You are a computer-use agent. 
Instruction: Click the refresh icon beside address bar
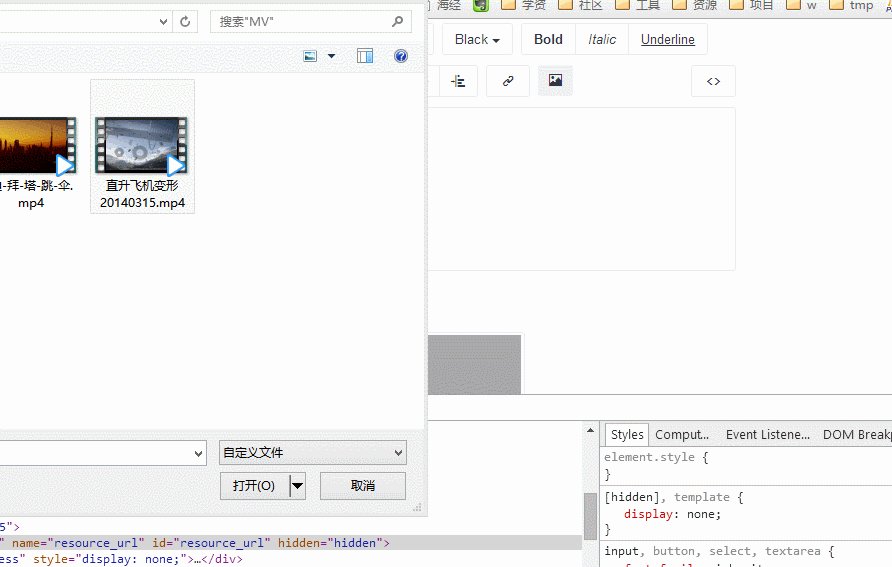coord(185,21)
